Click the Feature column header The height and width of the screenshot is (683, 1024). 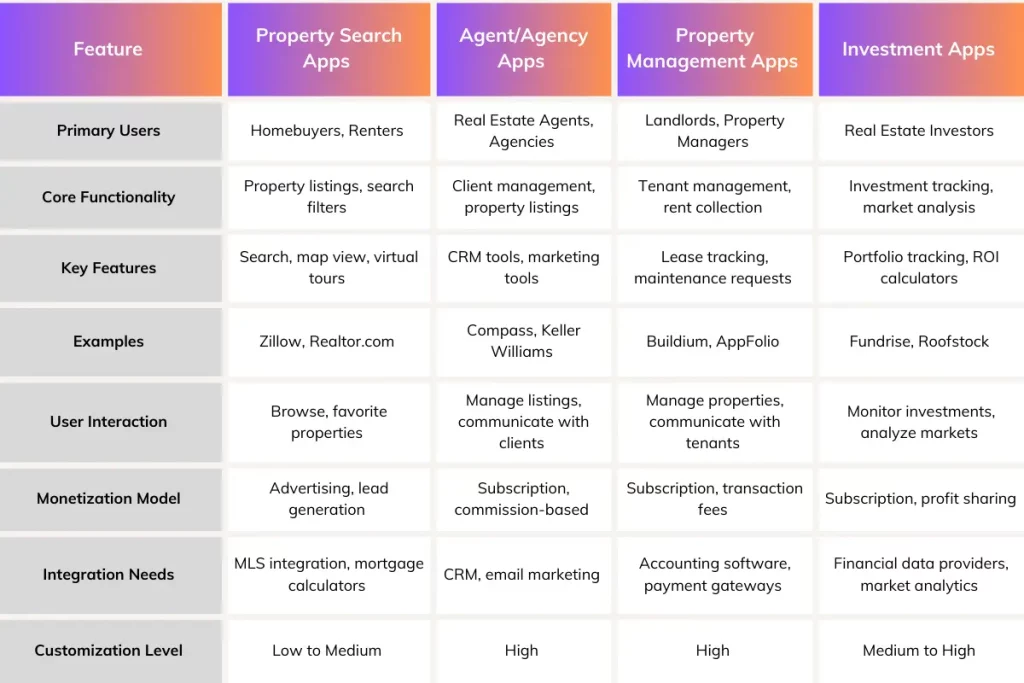point(108,49)
